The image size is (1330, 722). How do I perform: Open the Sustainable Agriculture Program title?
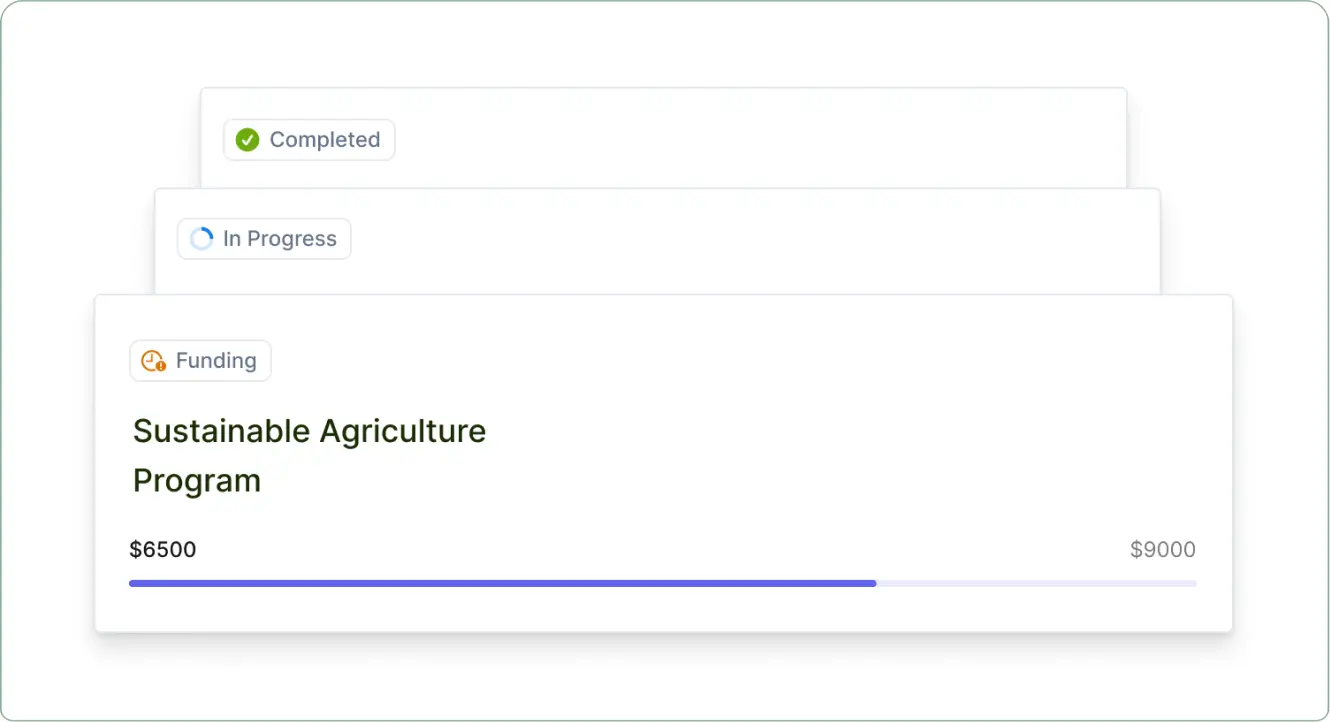pyautogui.click(x=309, y=455)
